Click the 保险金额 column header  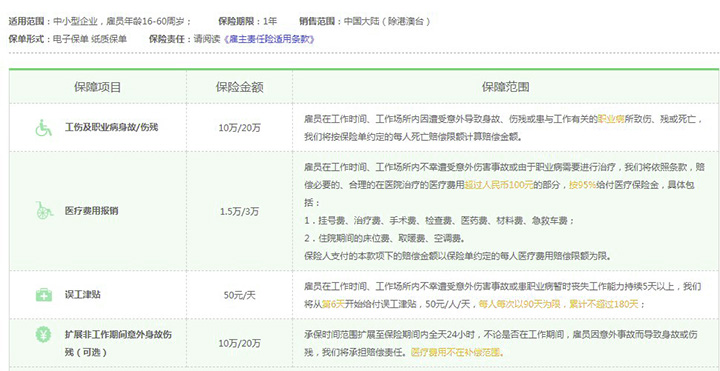coord(239,87)
